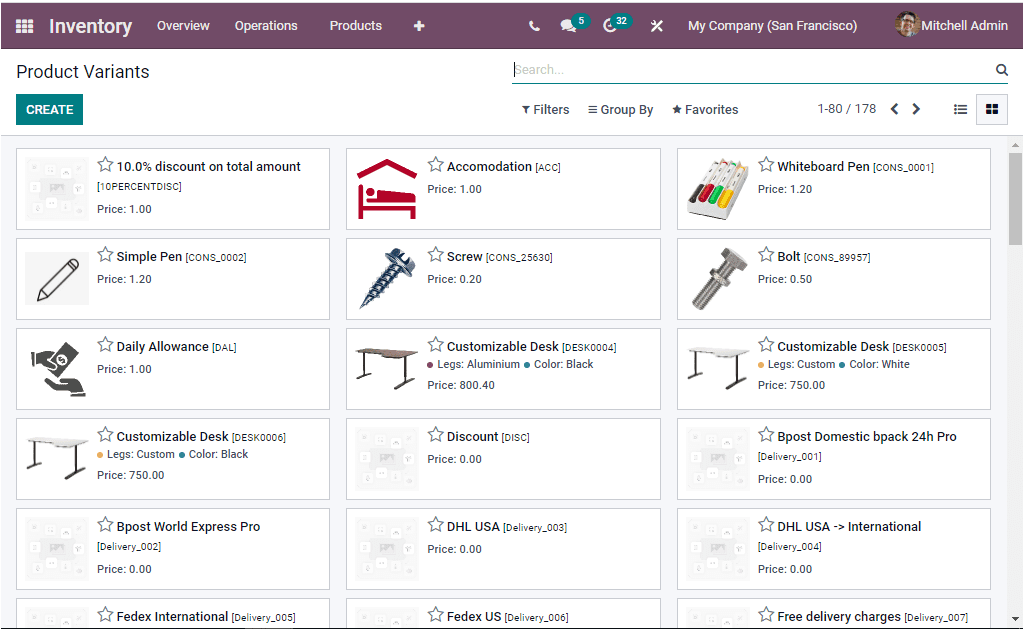This screenshot has height=630, width=1024.
Task: Click the Mitchell Admin avatar picture
Action: point(907,25)
